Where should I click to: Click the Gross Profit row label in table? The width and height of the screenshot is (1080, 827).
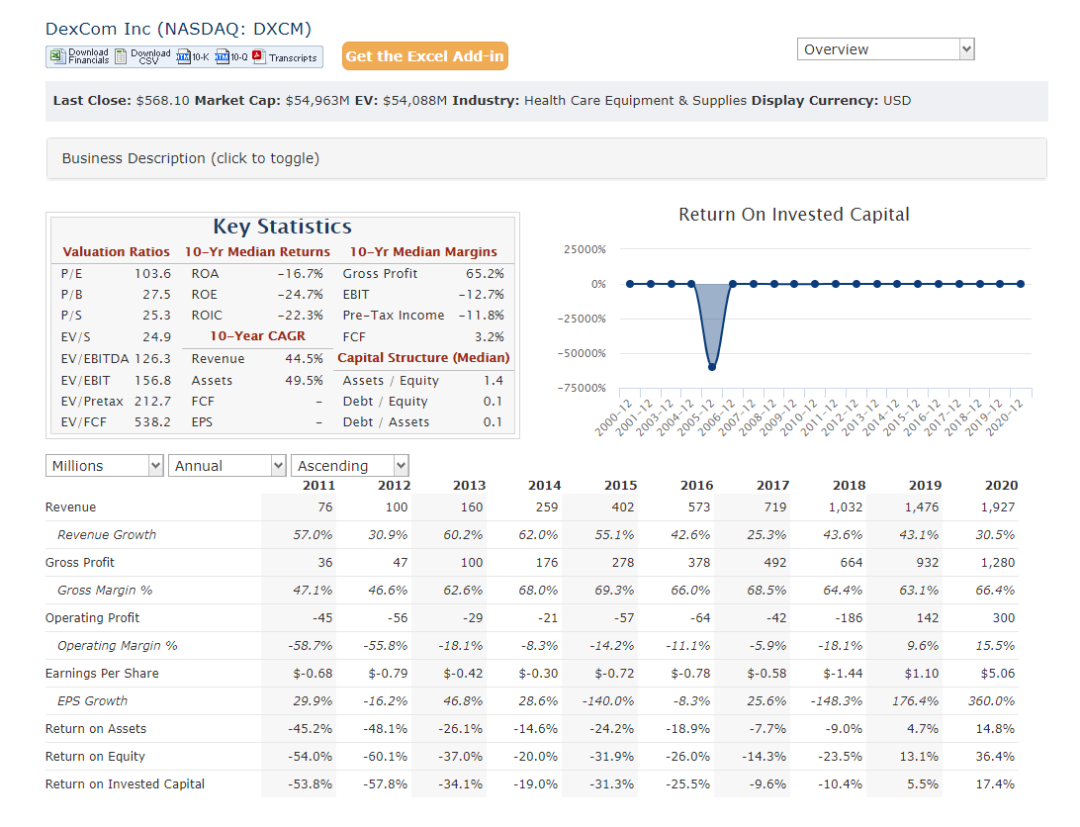80,563
